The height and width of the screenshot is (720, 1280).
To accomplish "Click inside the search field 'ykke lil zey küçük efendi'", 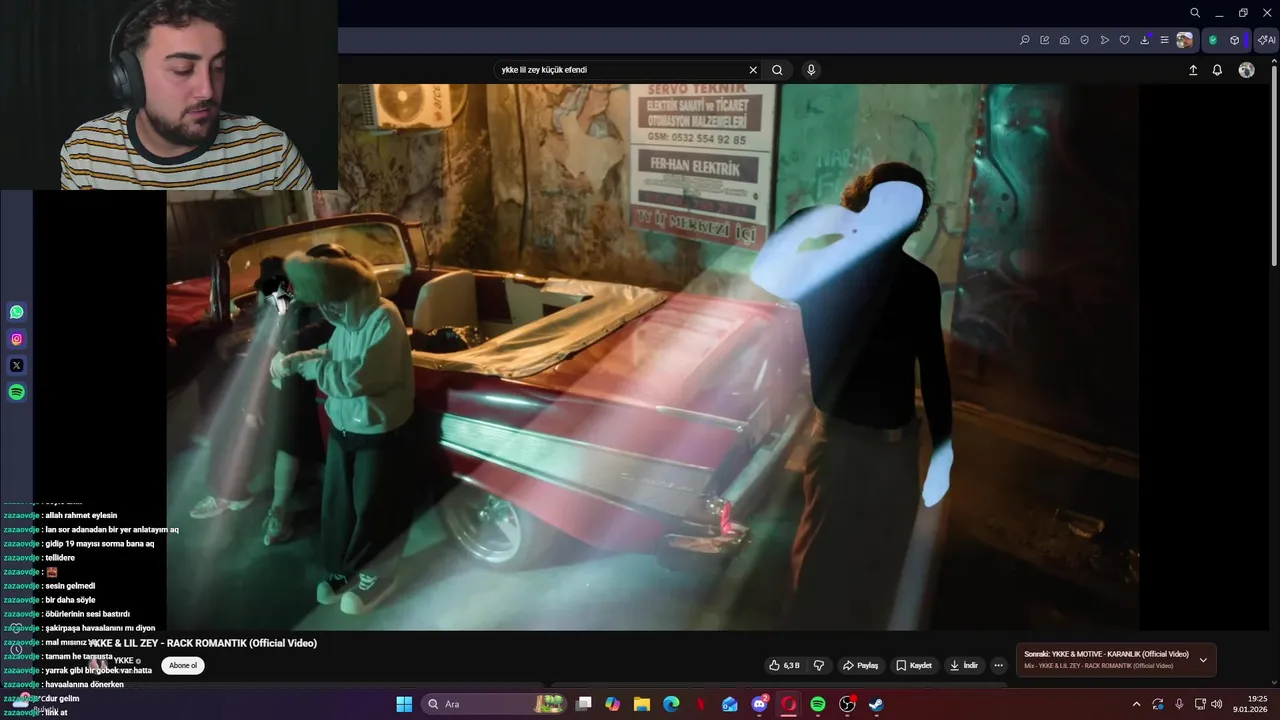I will [620, 70].
